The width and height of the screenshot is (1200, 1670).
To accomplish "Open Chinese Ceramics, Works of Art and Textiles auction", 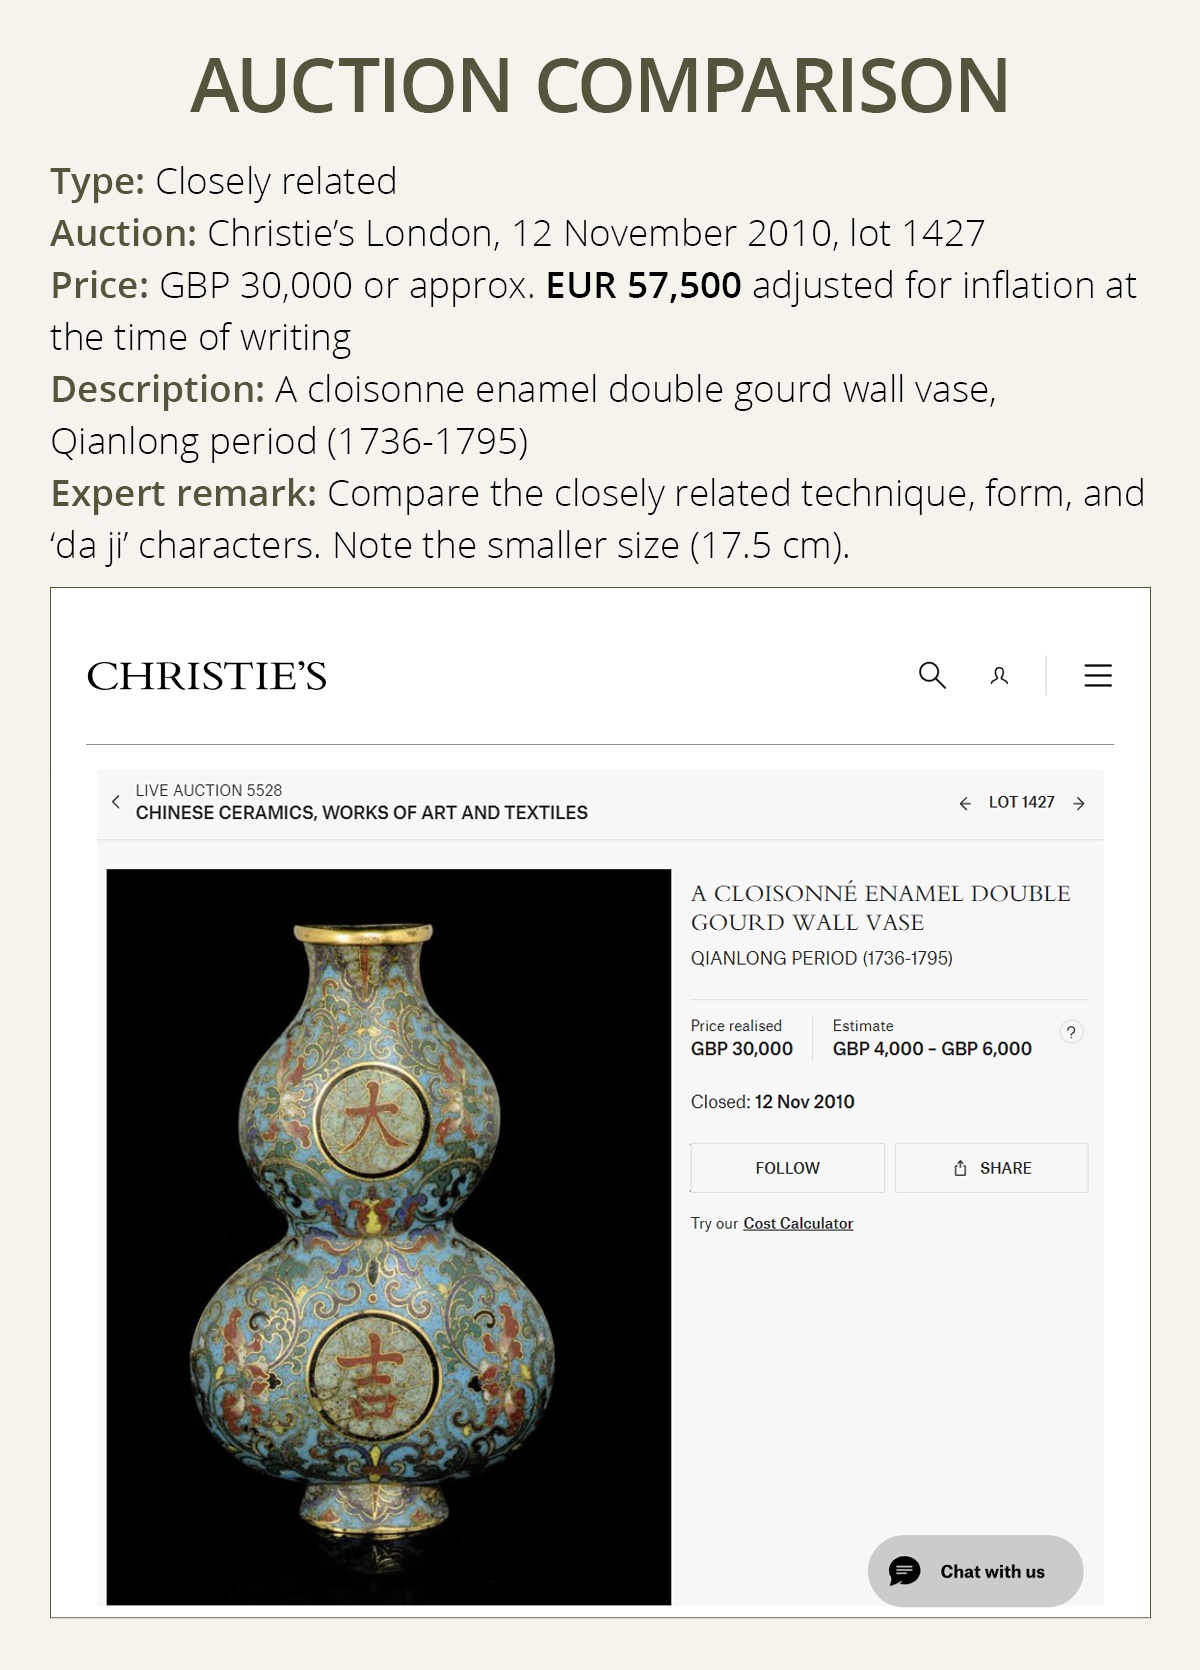I will (x=362, y=813).
